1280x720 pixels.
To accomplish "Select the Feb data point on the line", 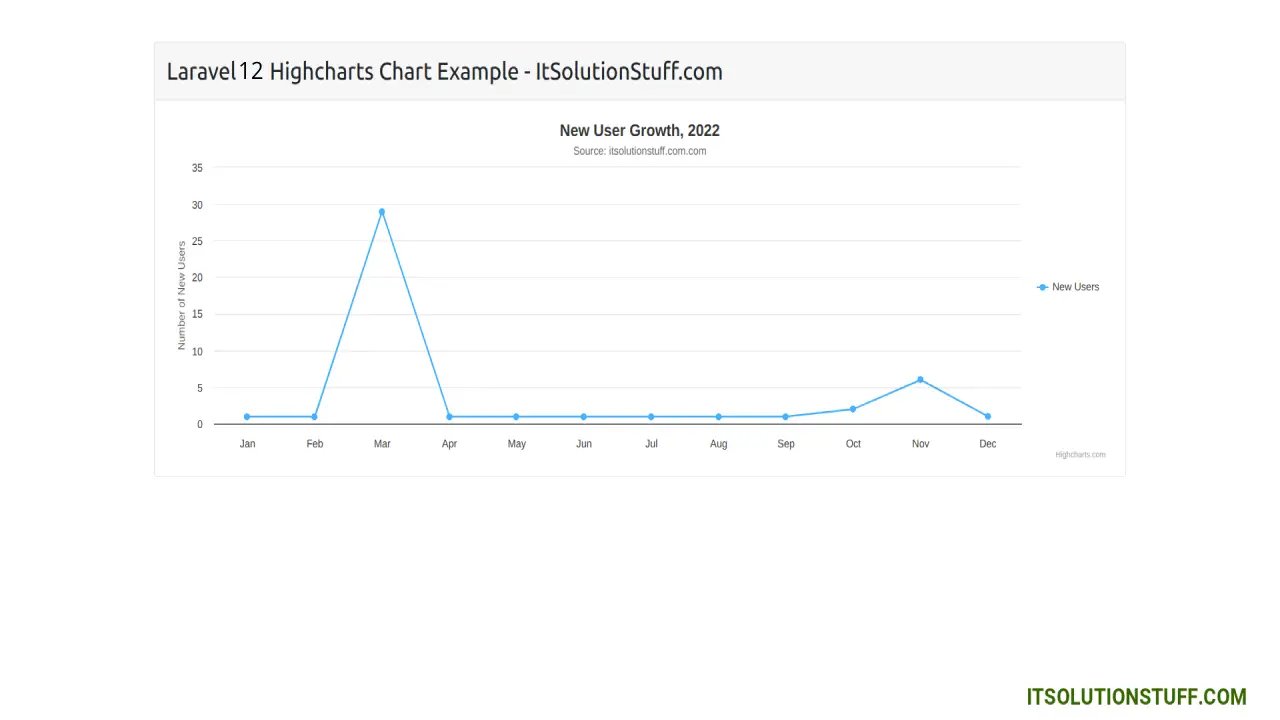I will coord(314,417).
